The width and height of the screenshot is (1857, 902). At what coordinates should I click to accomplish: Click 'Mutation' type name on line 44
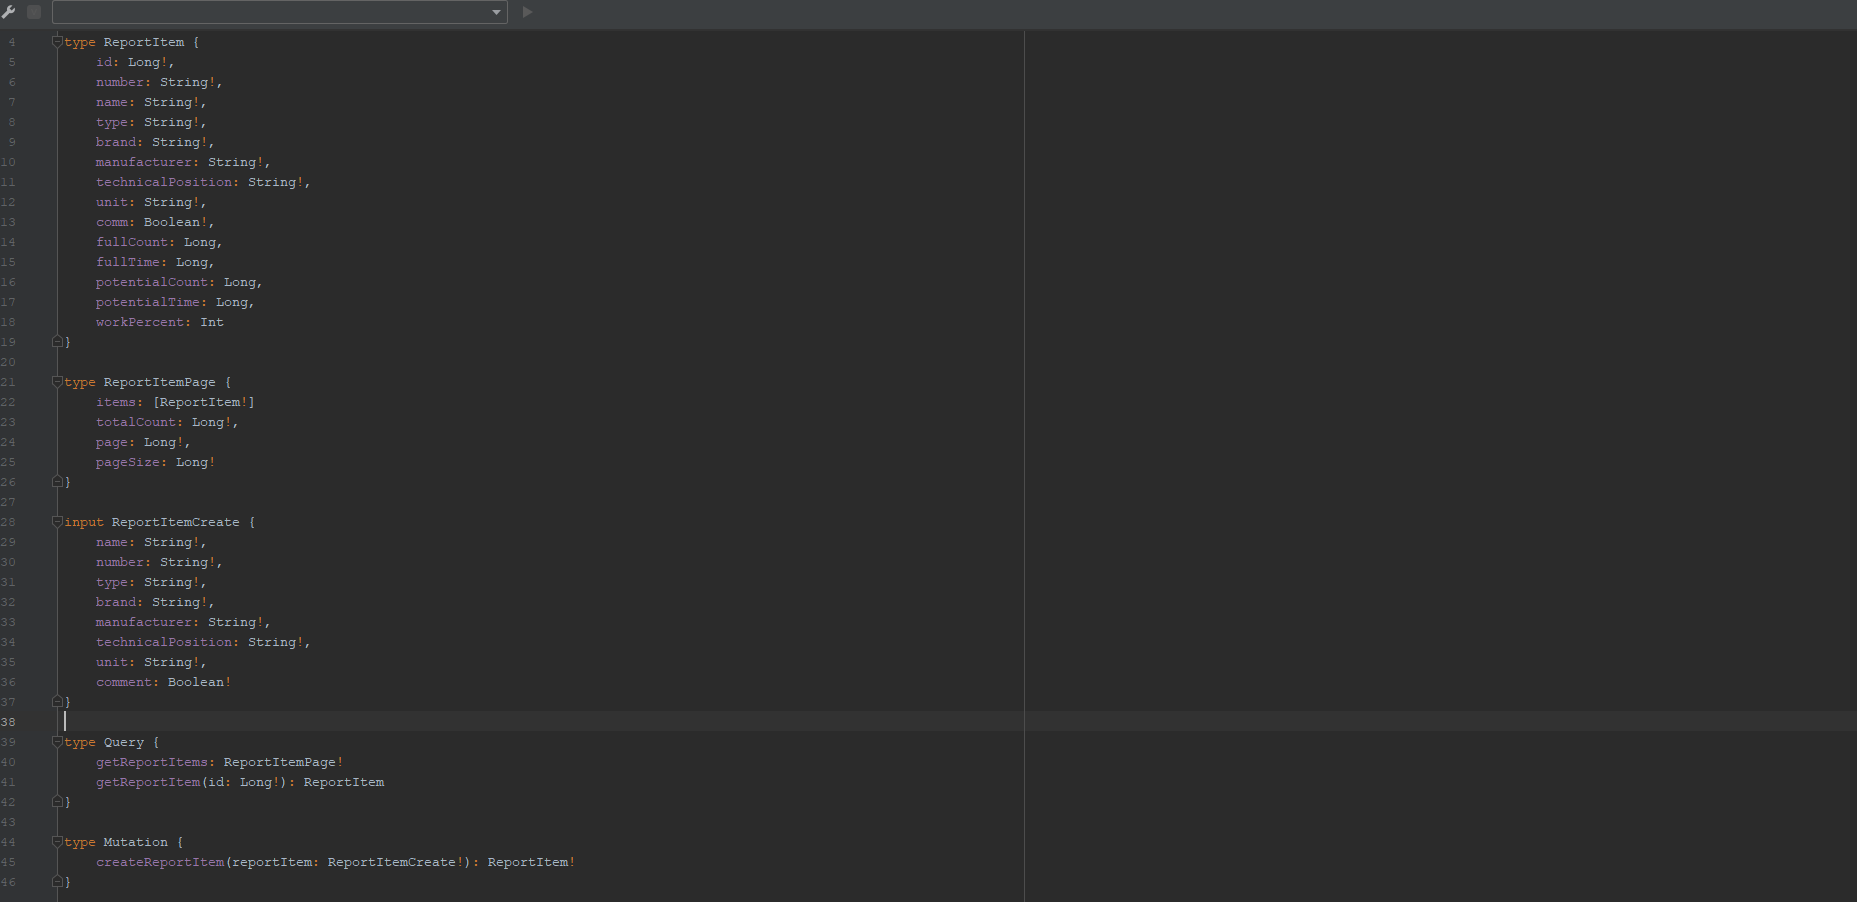coord(136,842)
